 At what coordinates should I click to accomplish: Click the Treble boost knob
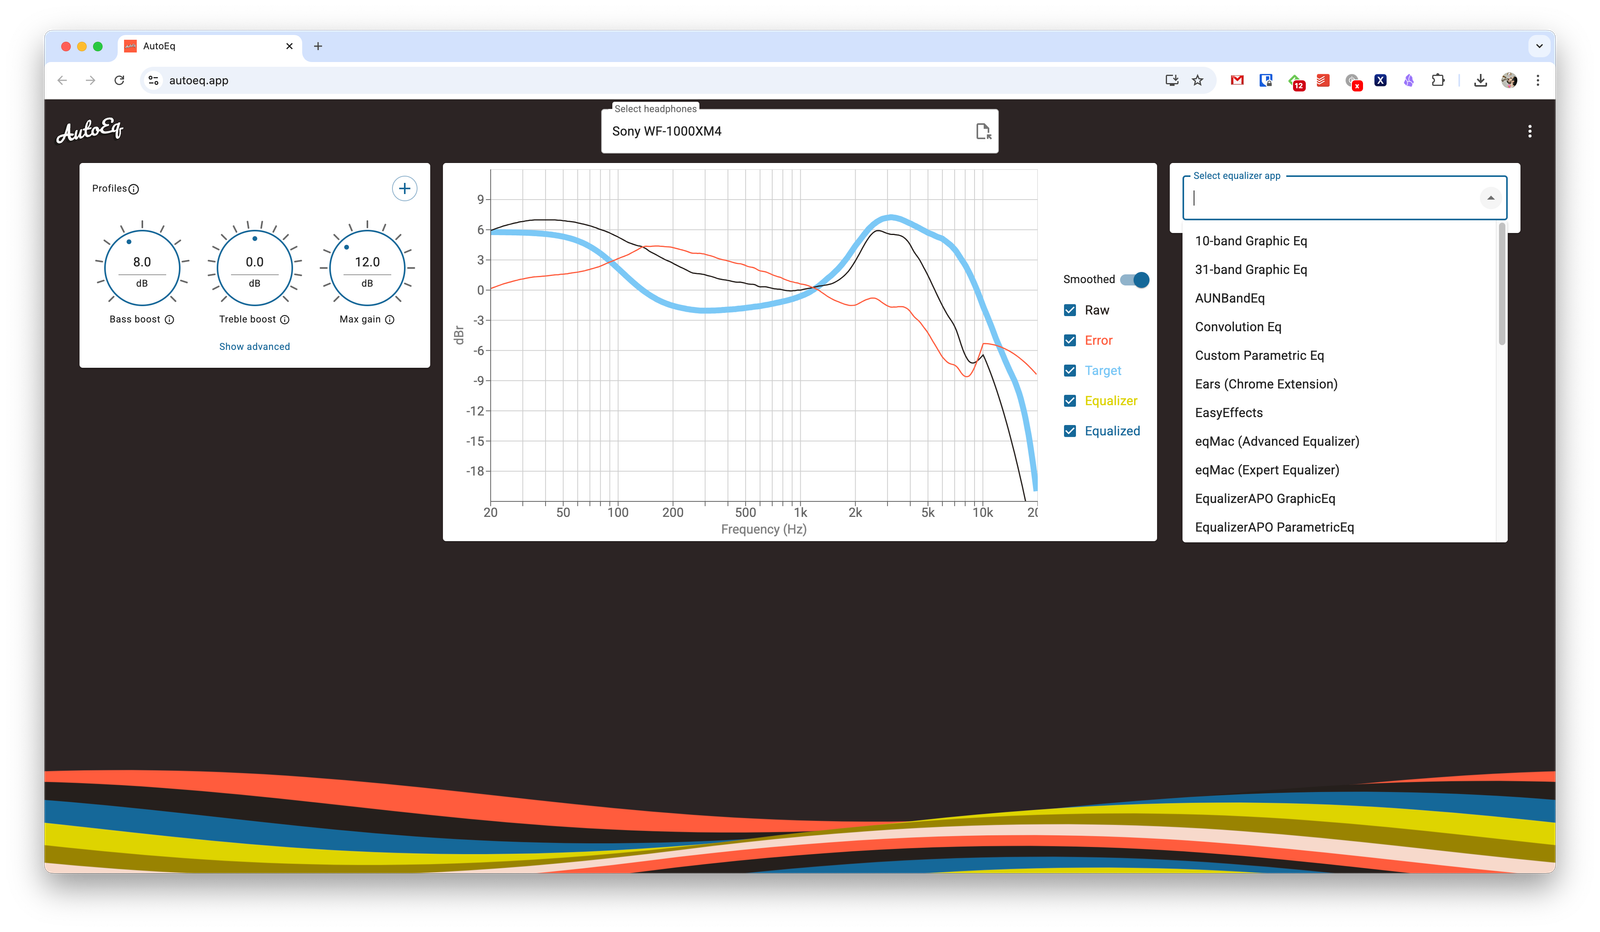click(255, 268)
